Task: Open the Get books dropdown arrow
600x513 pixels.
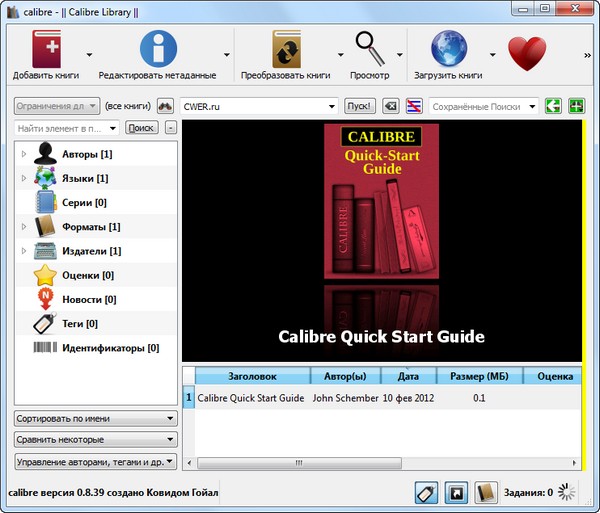Action: coord(493,55)
